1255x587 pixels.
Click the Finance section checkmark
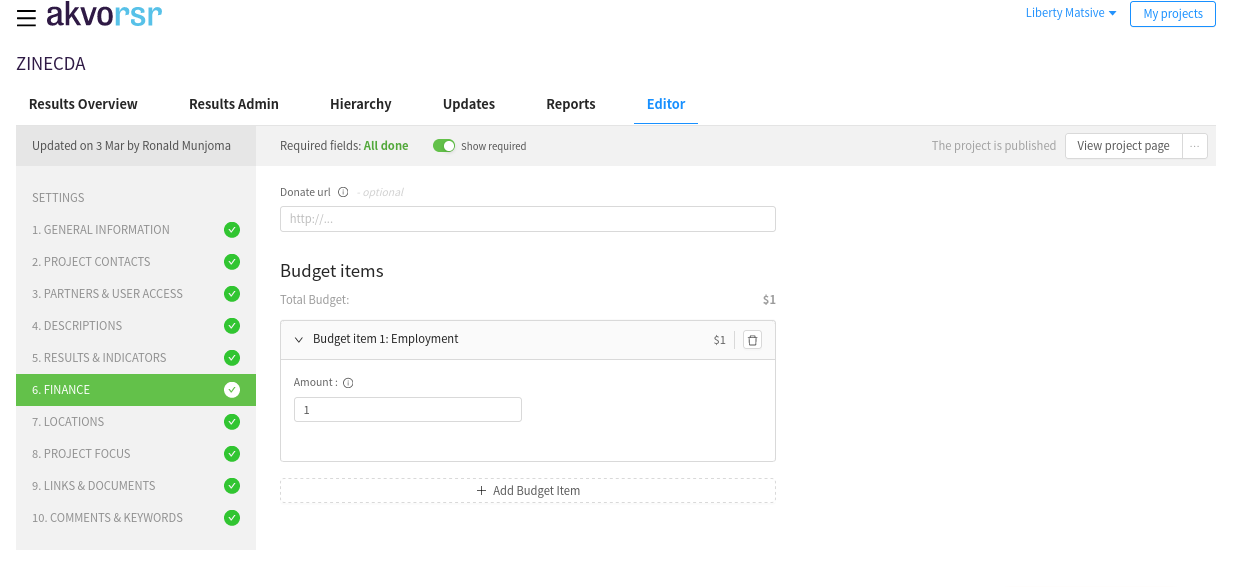pos(232,390)
